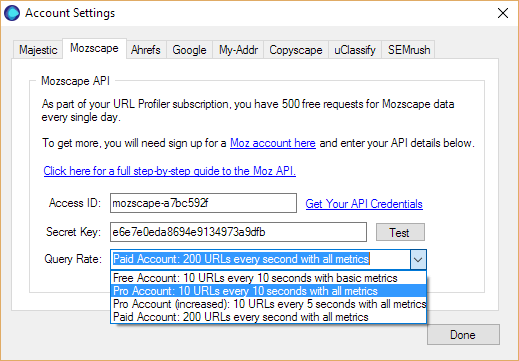
Task: Go to the My-Addr tab
Action: coord(238,50)
